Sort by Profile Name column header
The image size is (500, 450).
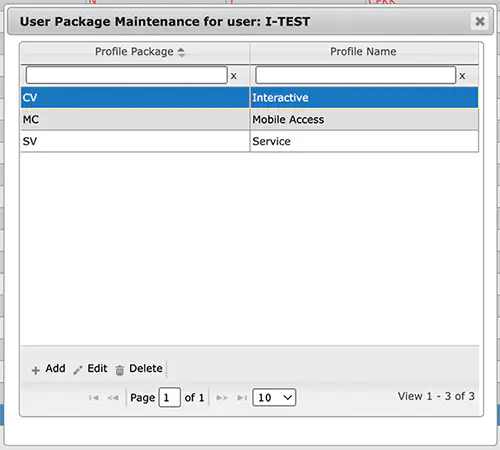tap(363, 52)
